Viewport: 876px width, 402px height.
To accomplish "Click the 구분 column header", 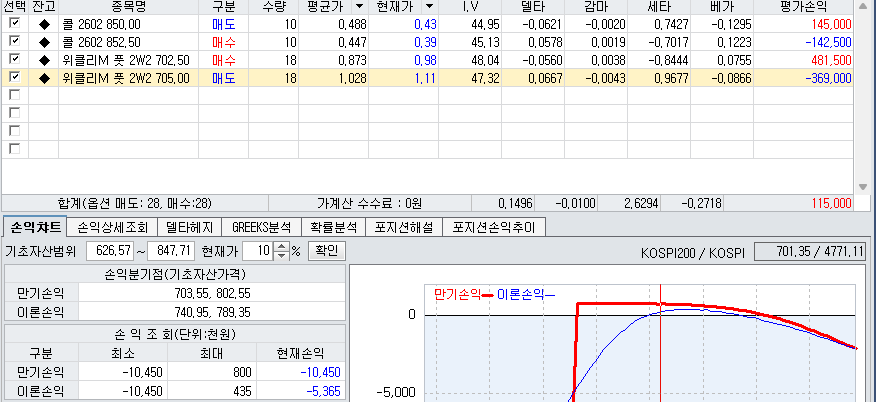I will [223, 6].
